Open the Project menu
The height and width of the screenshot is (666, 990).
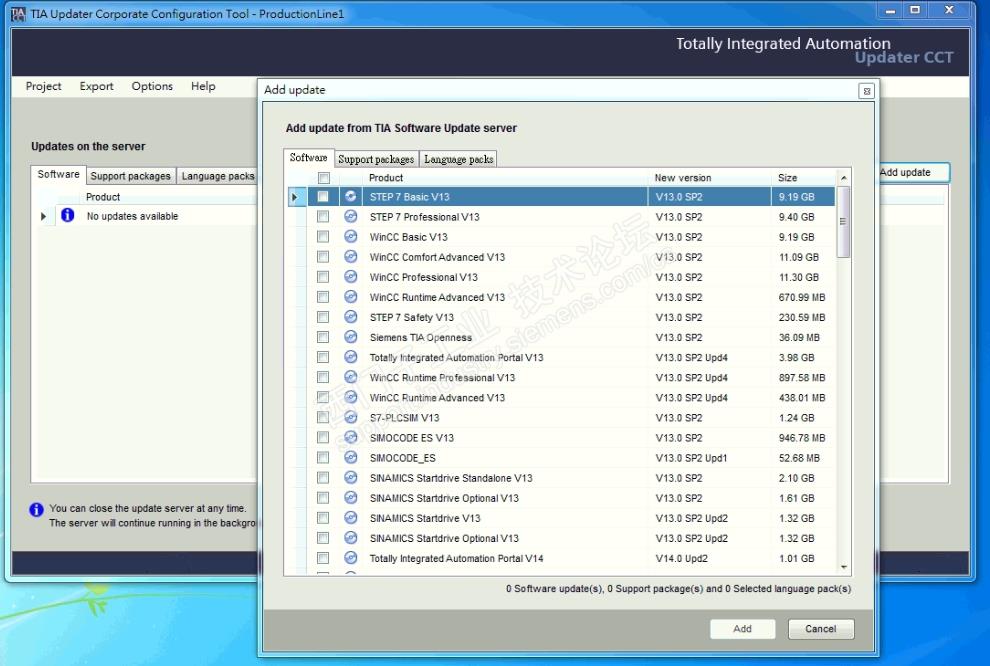click(44, 86)
